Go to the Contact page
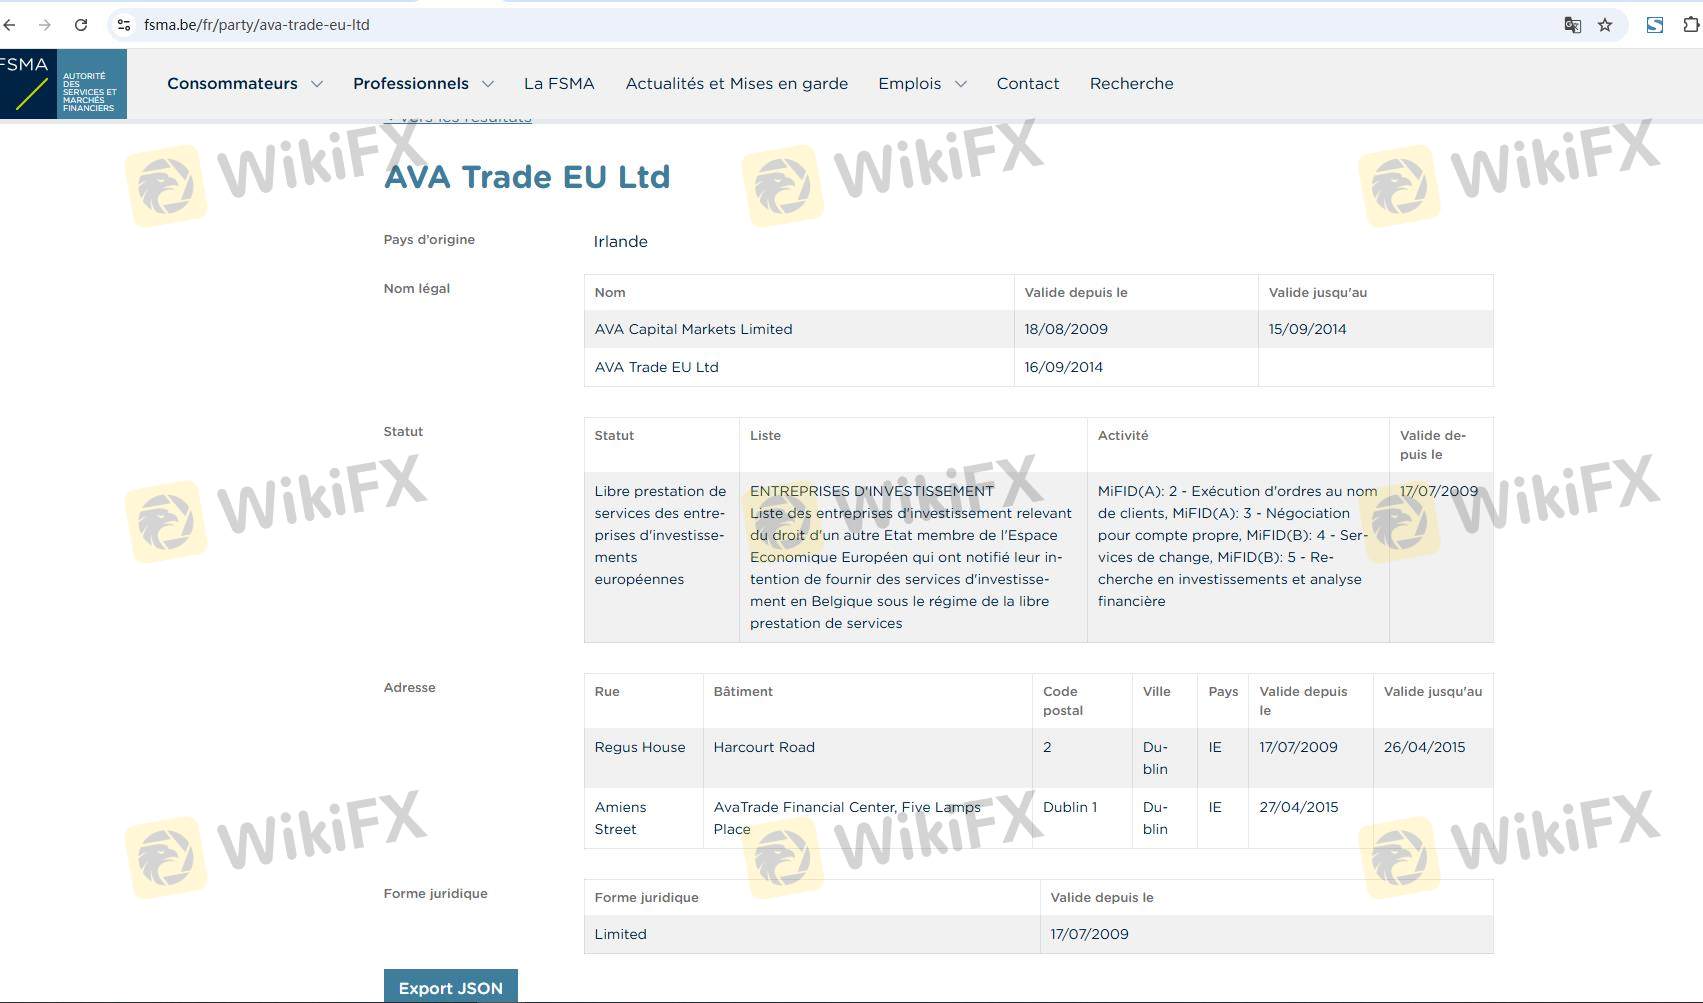 [1027, 84]
